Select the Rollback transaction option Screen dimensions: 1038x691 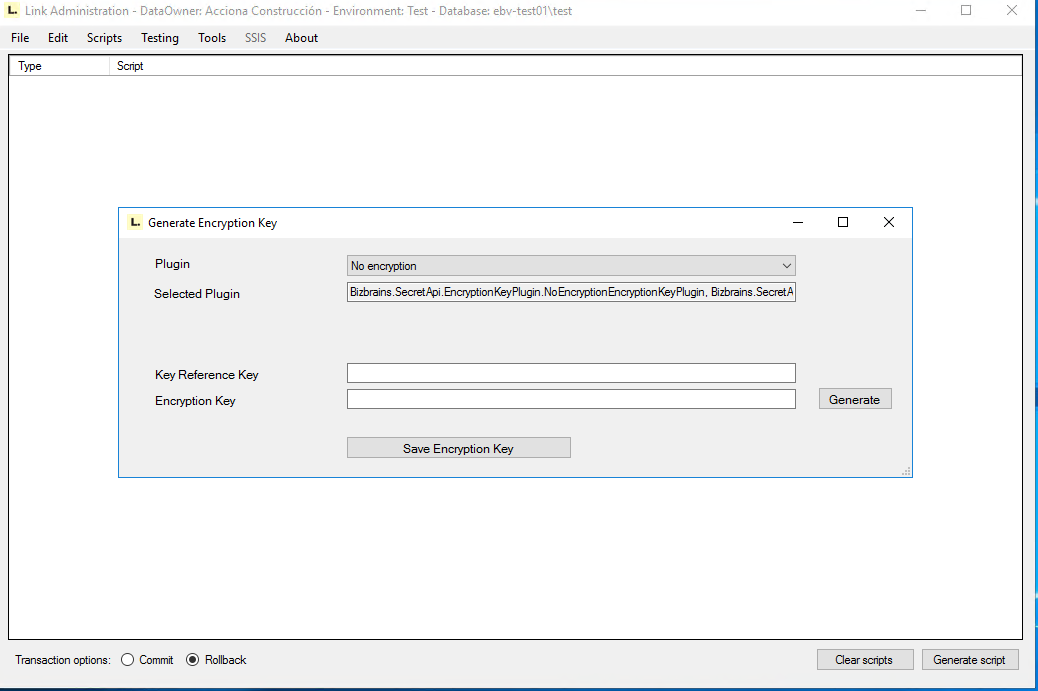(193, 660)
